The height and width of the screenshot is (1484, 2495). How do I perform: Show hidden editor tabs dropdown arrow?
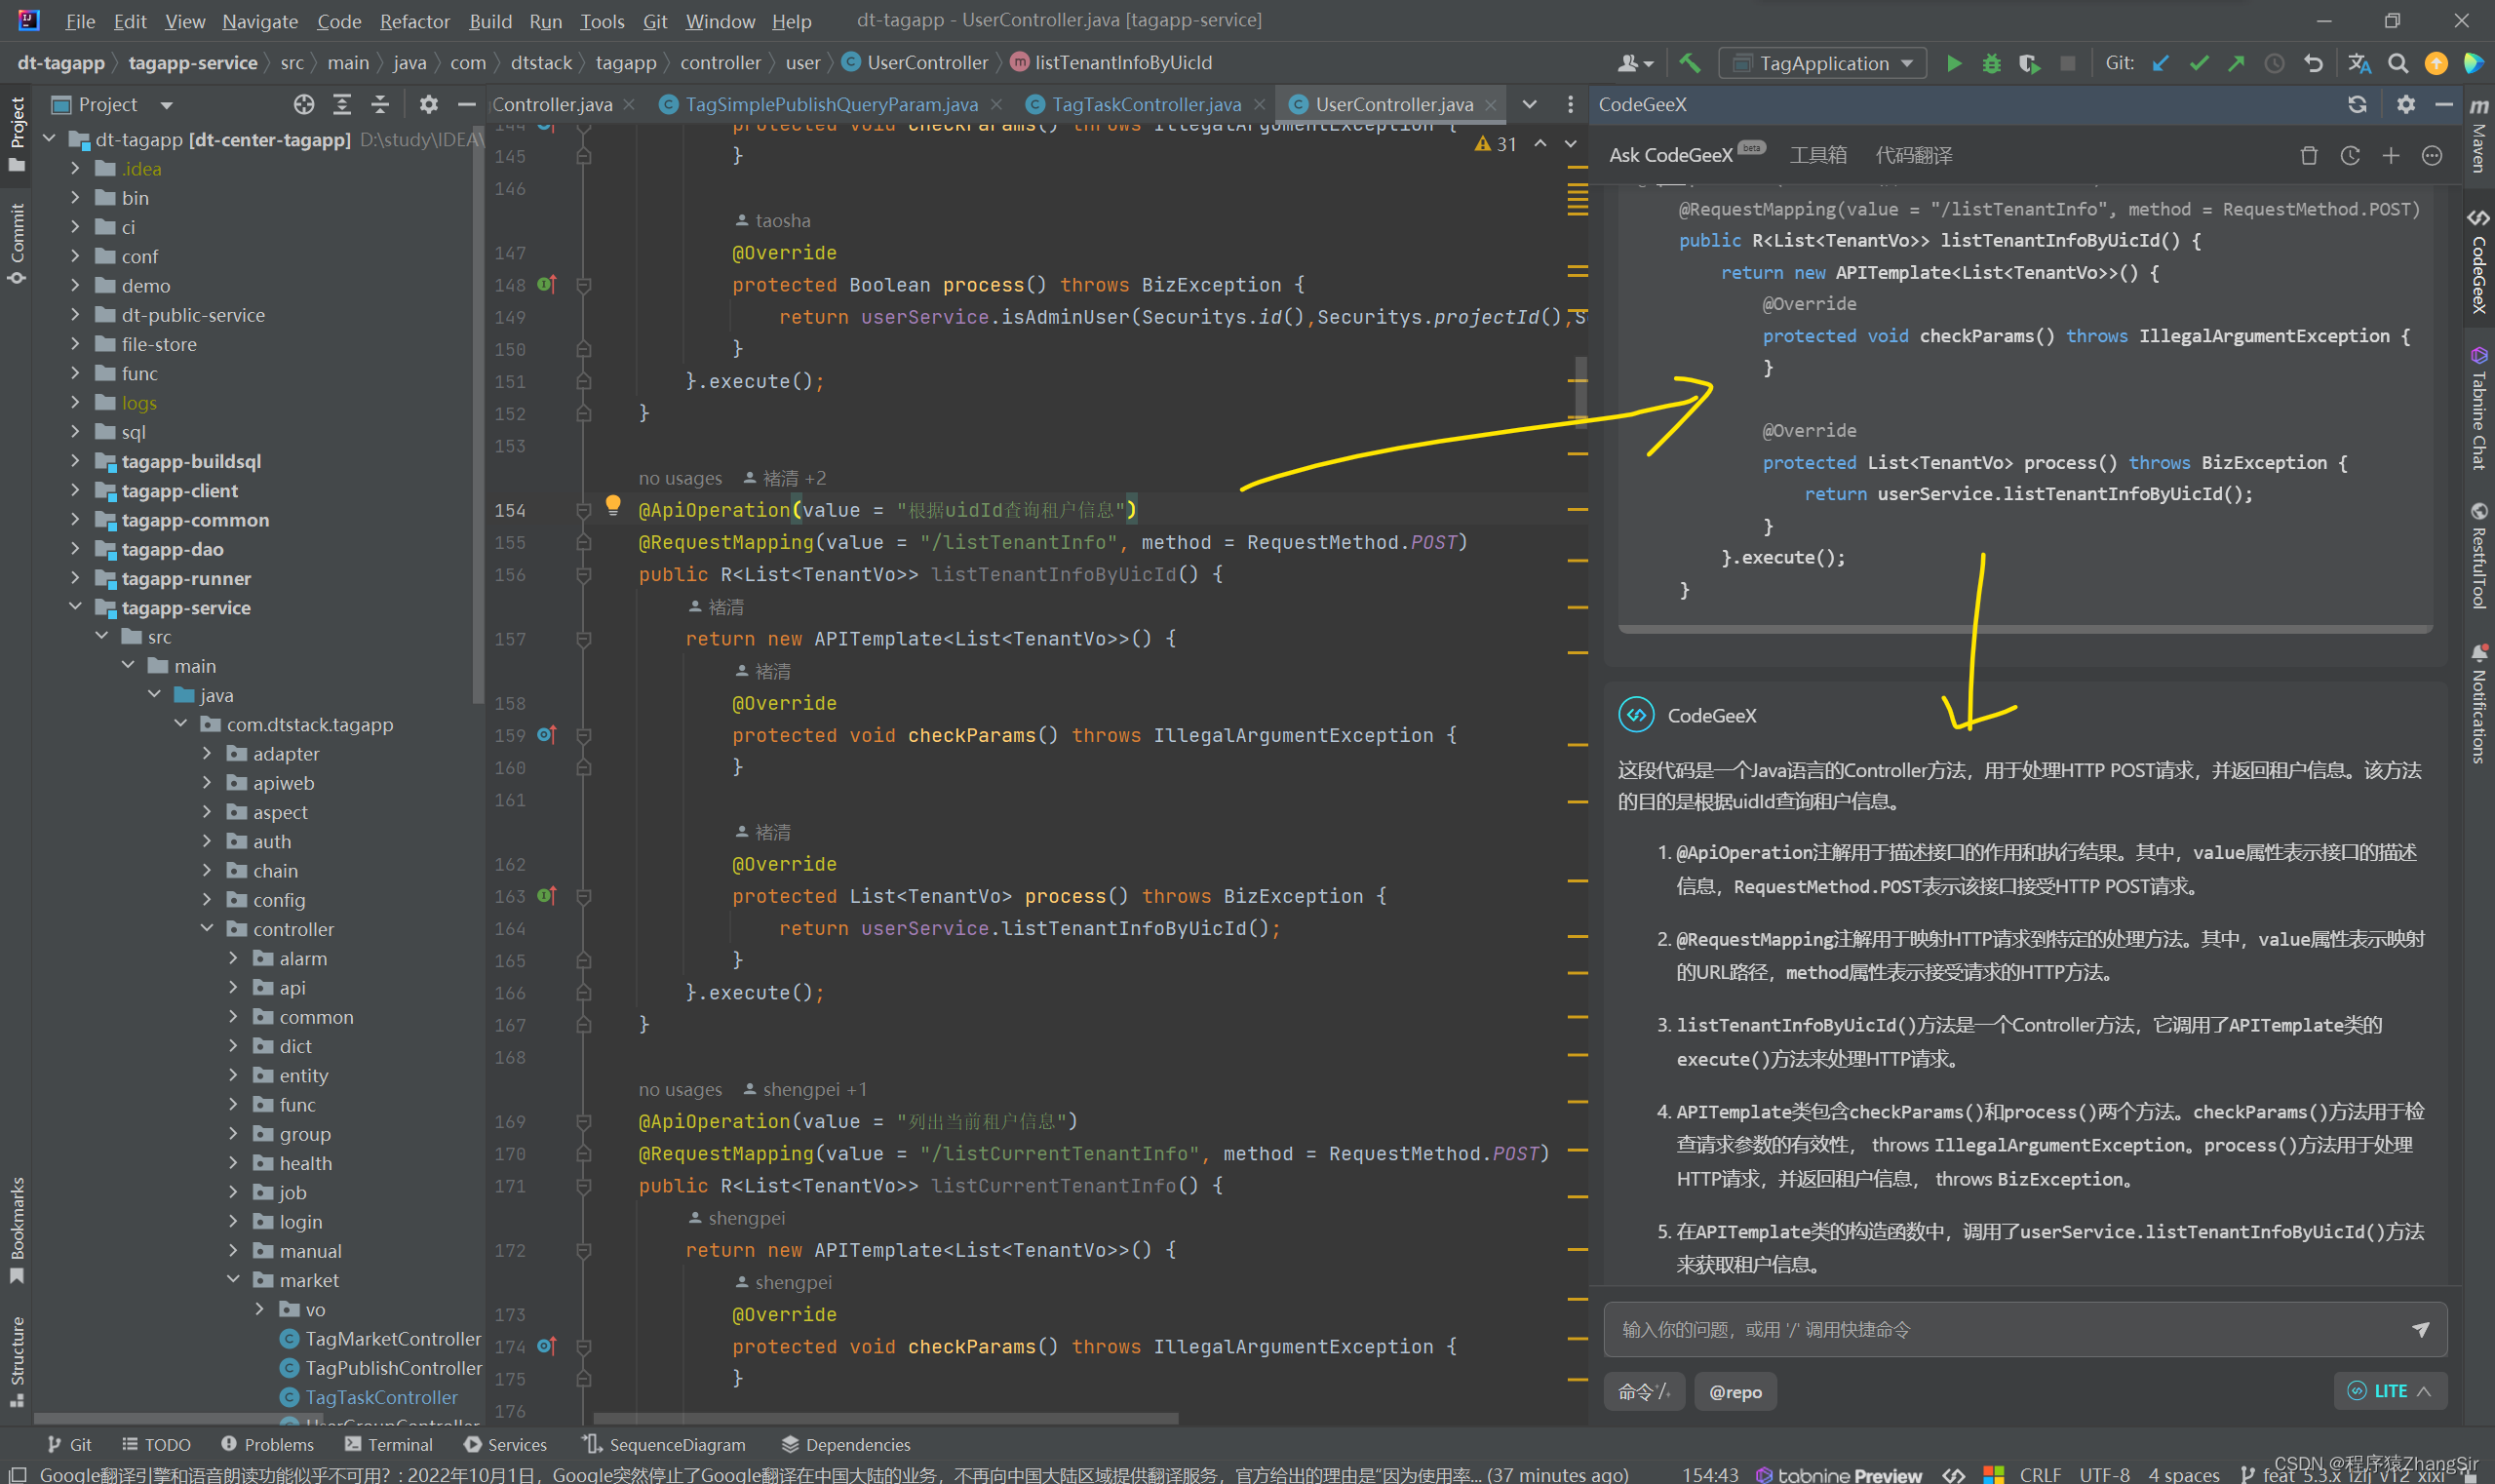tap(1529, 104)
